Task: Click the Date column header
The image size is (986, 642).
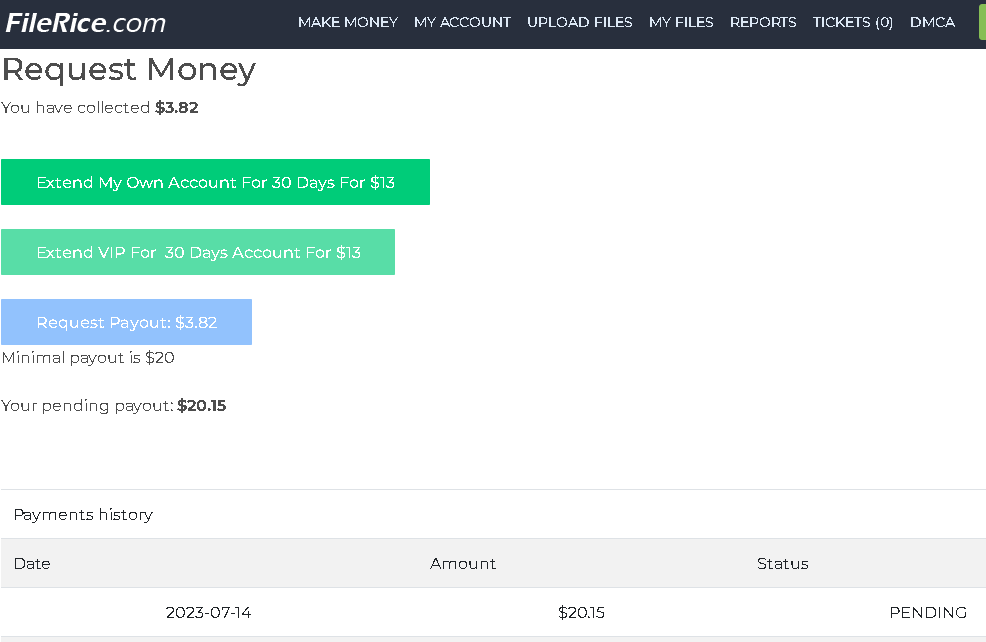Action: click(x=32, y=564)
